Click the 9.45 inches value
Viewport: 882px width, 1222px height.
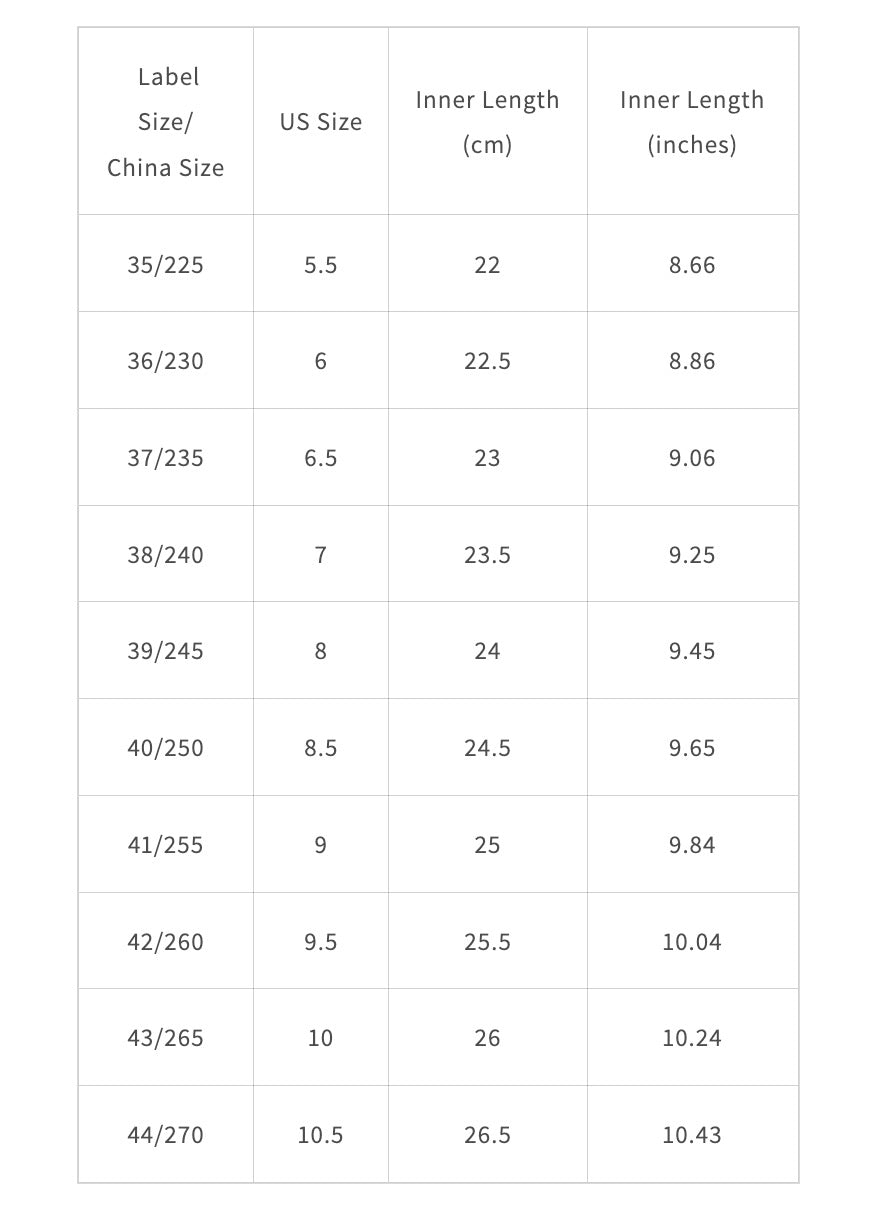coord(692,651)
